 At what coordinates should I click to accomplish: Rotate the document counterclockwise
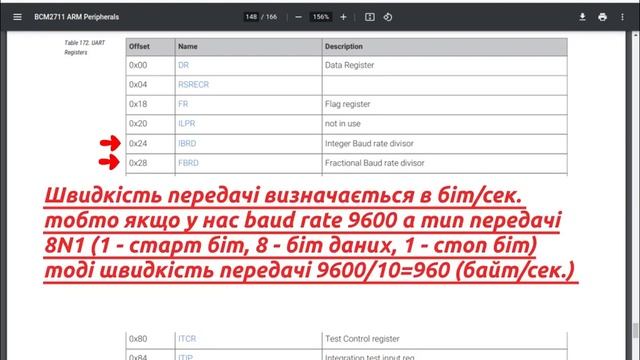388,17
